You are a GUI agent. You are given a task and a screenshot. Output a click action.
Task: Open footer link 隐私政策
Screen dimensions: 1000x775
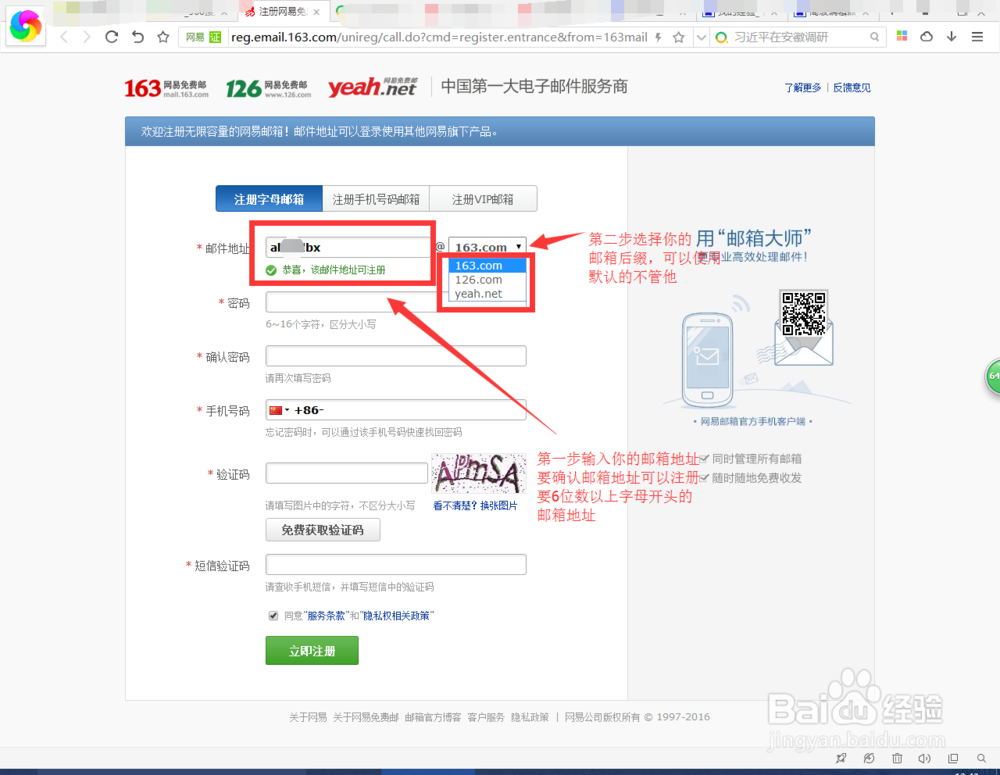click(530, 717)
